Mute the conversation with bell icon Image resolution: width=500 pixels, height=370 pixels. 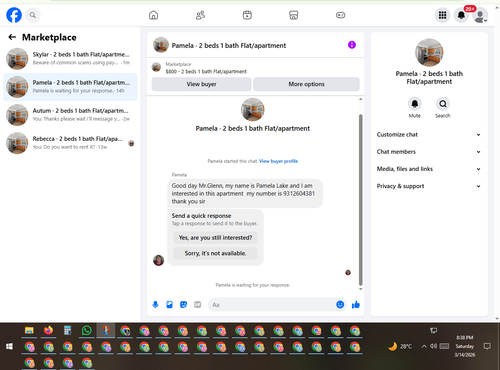coord(415,104)
